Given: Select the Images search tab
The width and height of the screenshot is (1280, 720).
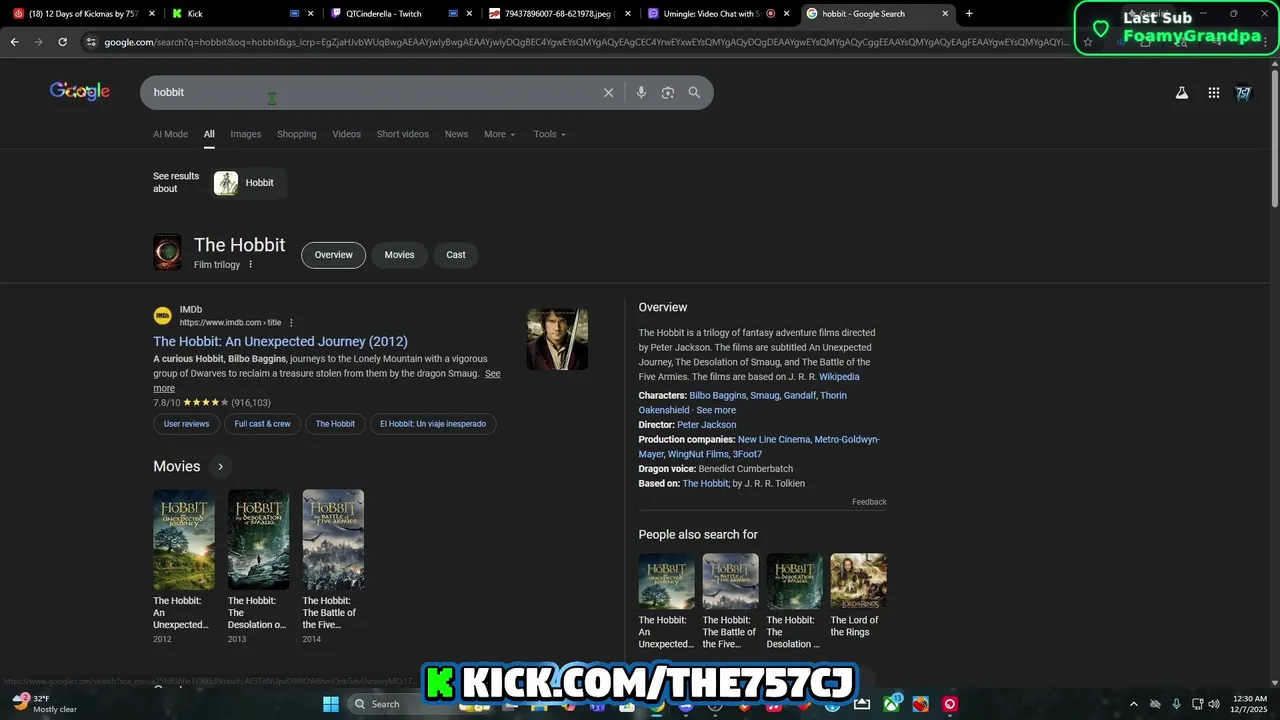Looking at the screenshot, I should point(245,134).
